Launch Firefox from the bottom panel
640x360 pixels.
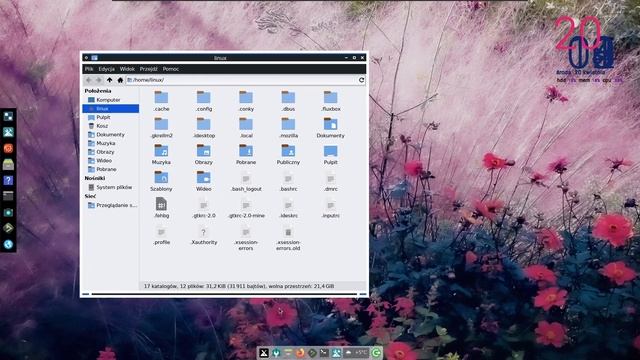tap(300, 353)
